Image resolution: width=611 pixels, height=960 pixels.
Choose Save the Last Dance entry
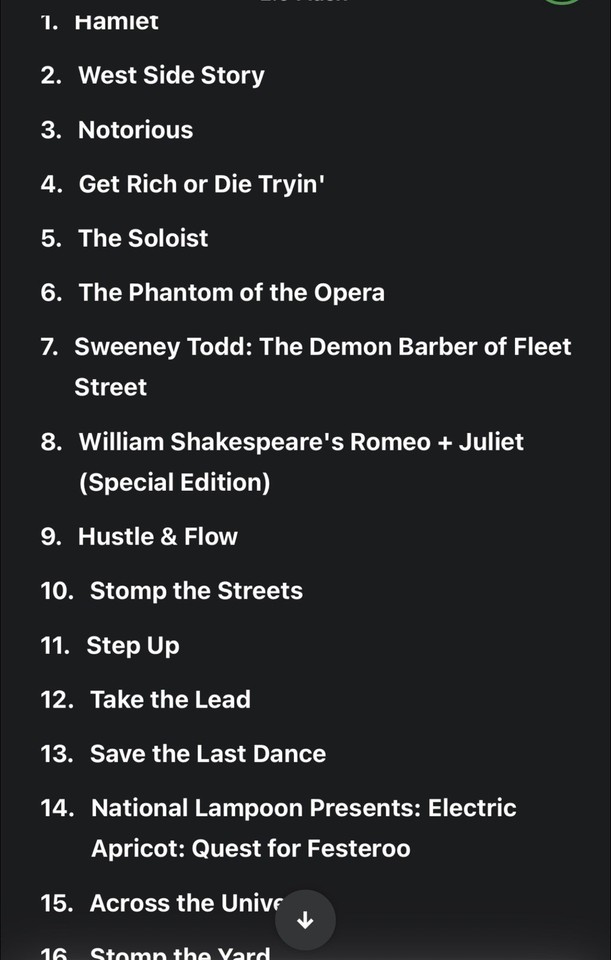tap(208, 753)
